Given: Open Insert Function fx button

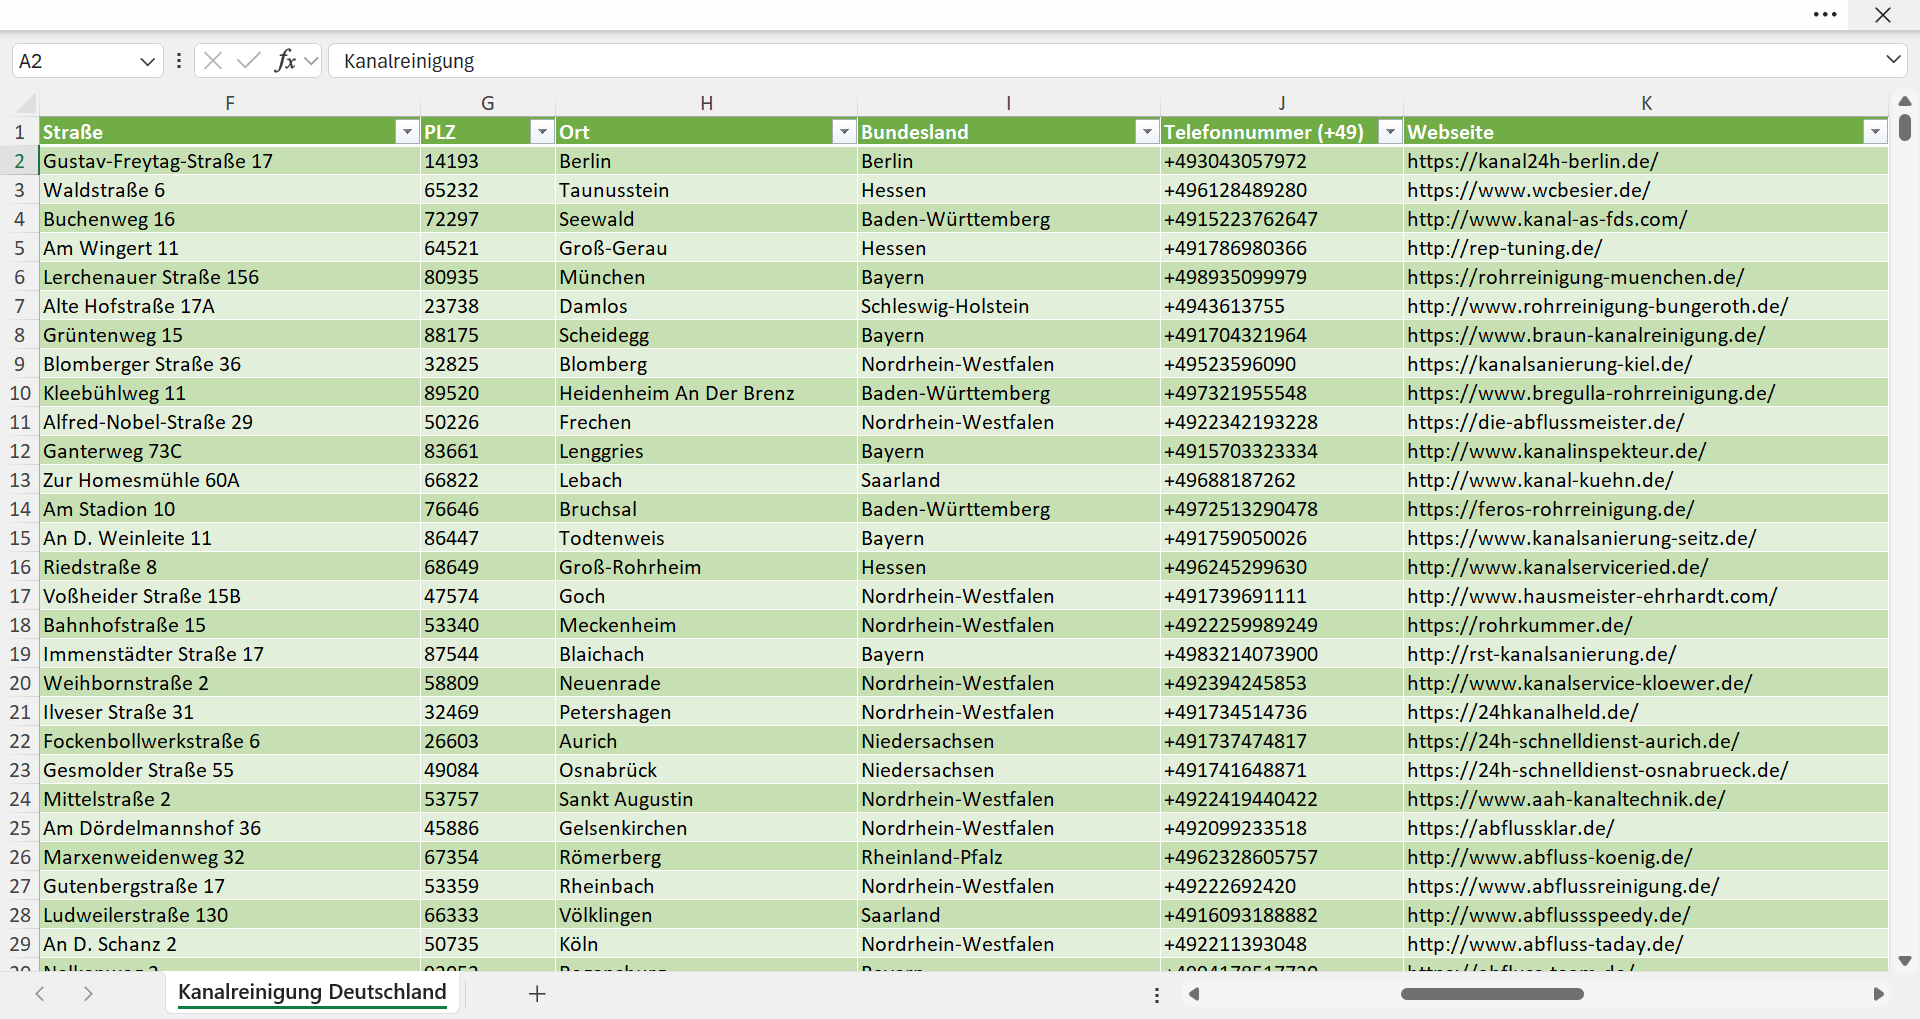Looking at the screenshot, I should coord(285,61).
